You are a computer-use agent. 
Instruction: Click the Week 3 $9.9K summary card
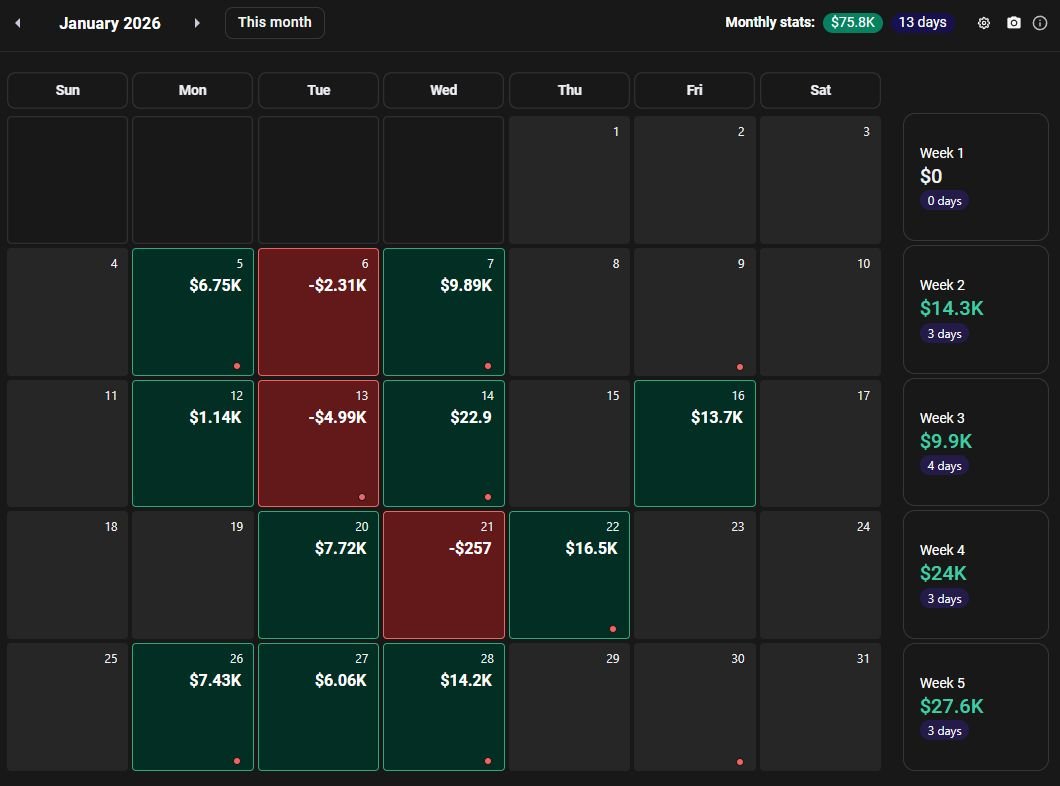975,442
